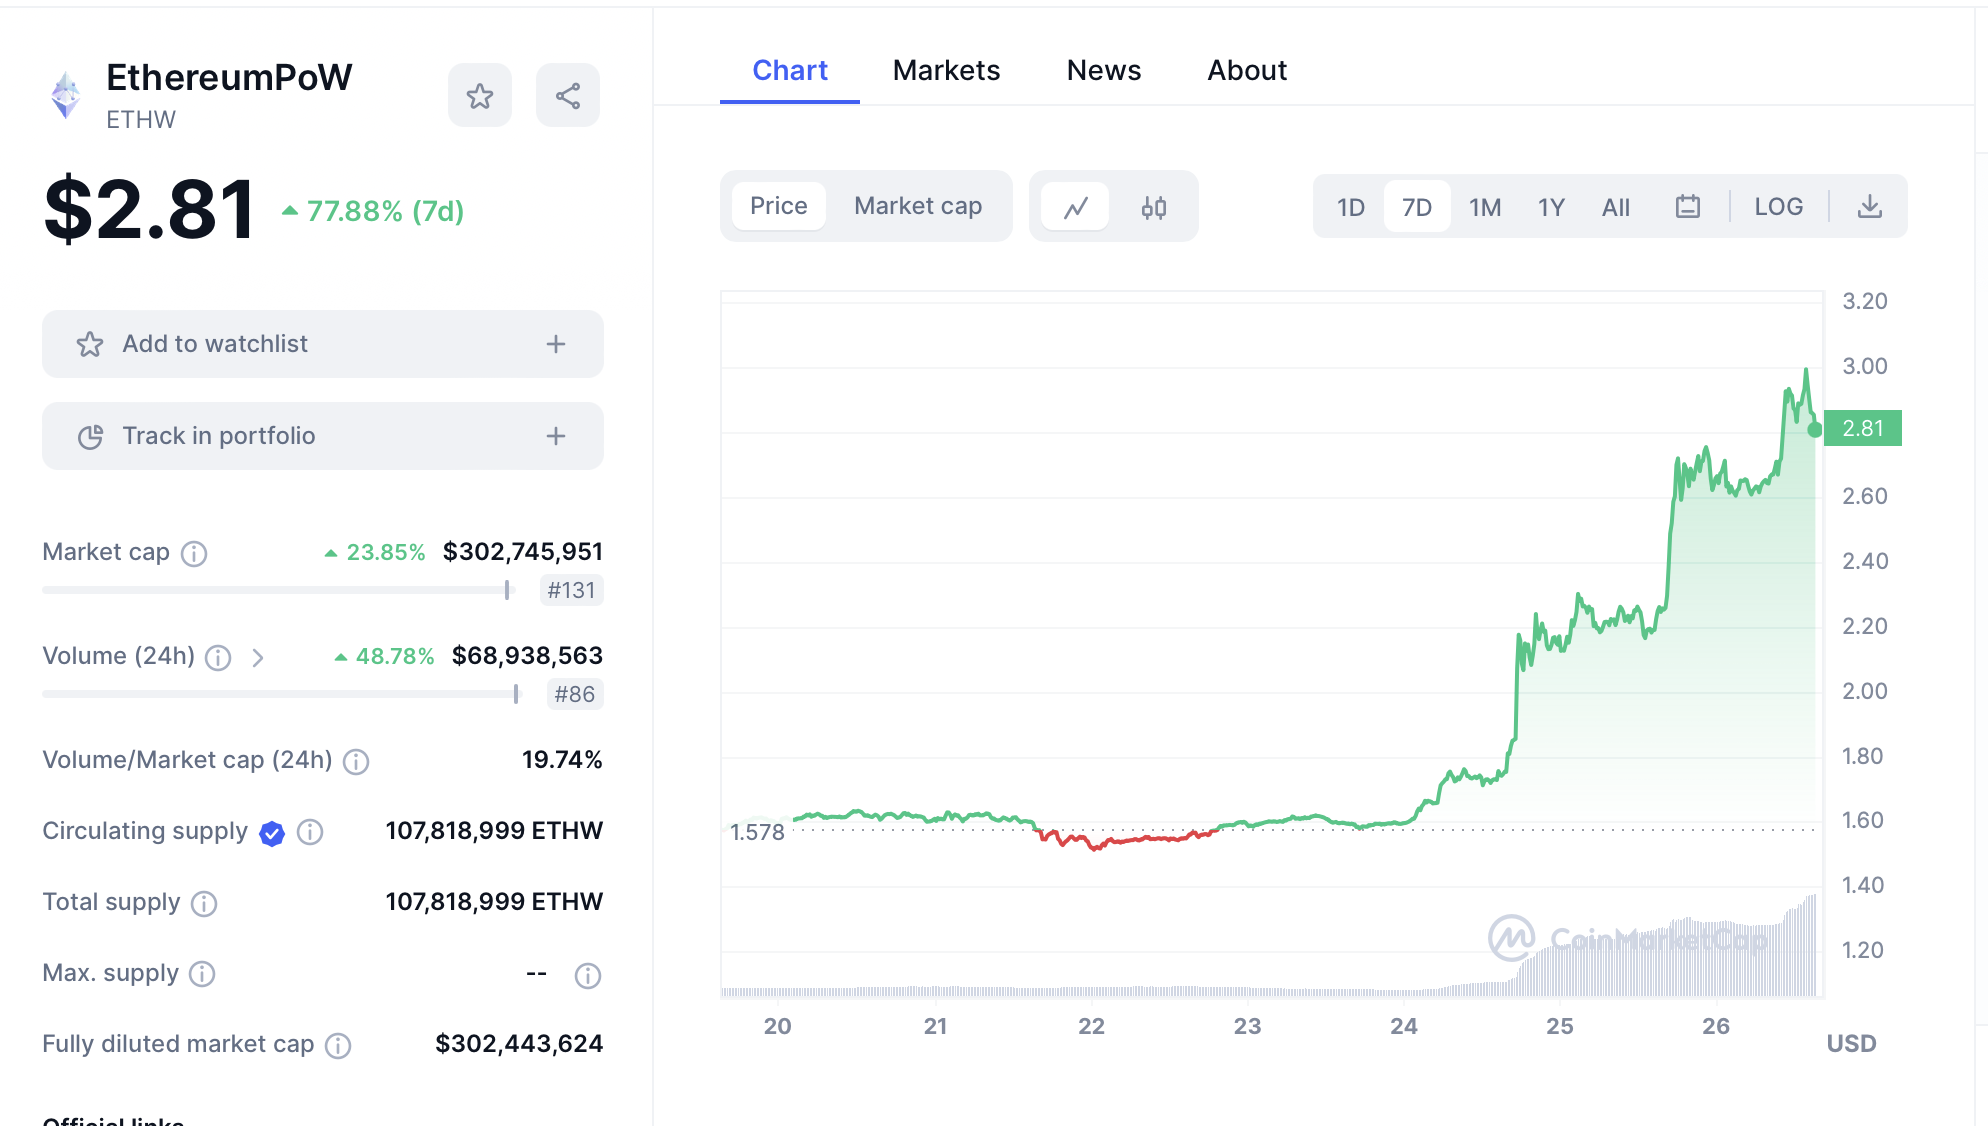Open the Markets tab
The image size is (1988, 1126).
tap(946, 70)
